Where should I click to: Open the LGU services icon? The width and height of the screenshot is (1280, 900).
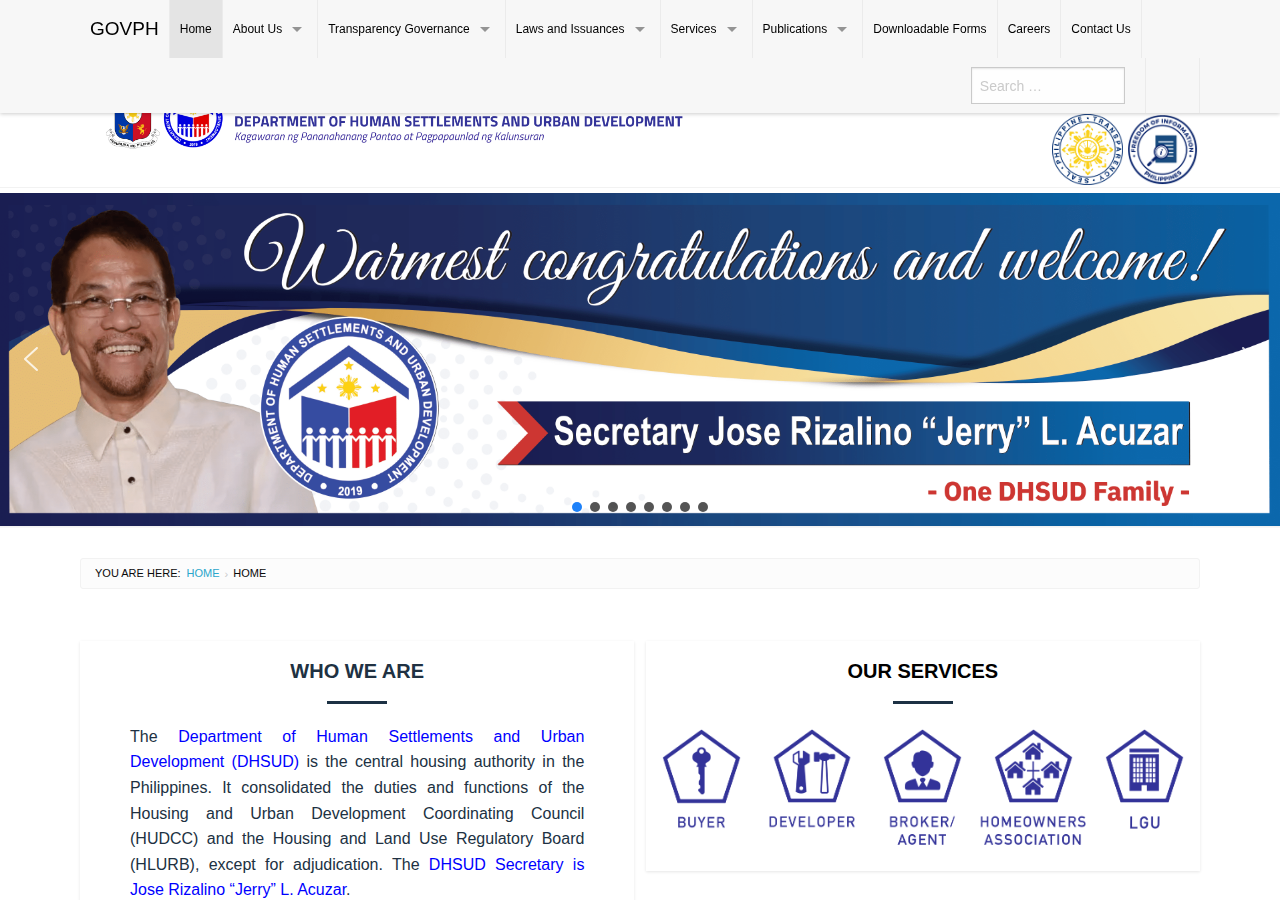pos(1144,780)
